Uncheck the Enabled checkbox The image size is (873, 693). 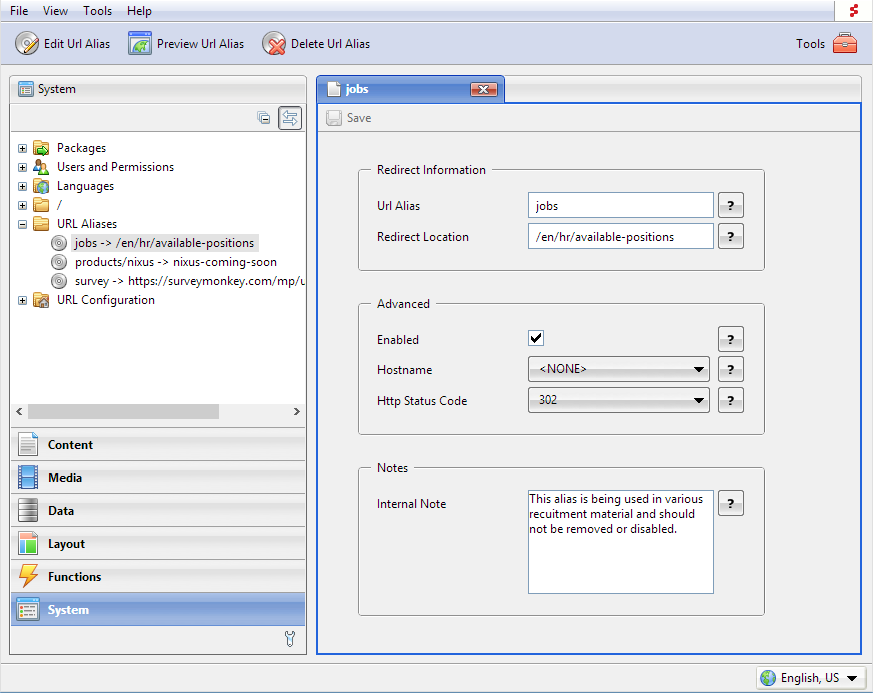click(536, 339)
